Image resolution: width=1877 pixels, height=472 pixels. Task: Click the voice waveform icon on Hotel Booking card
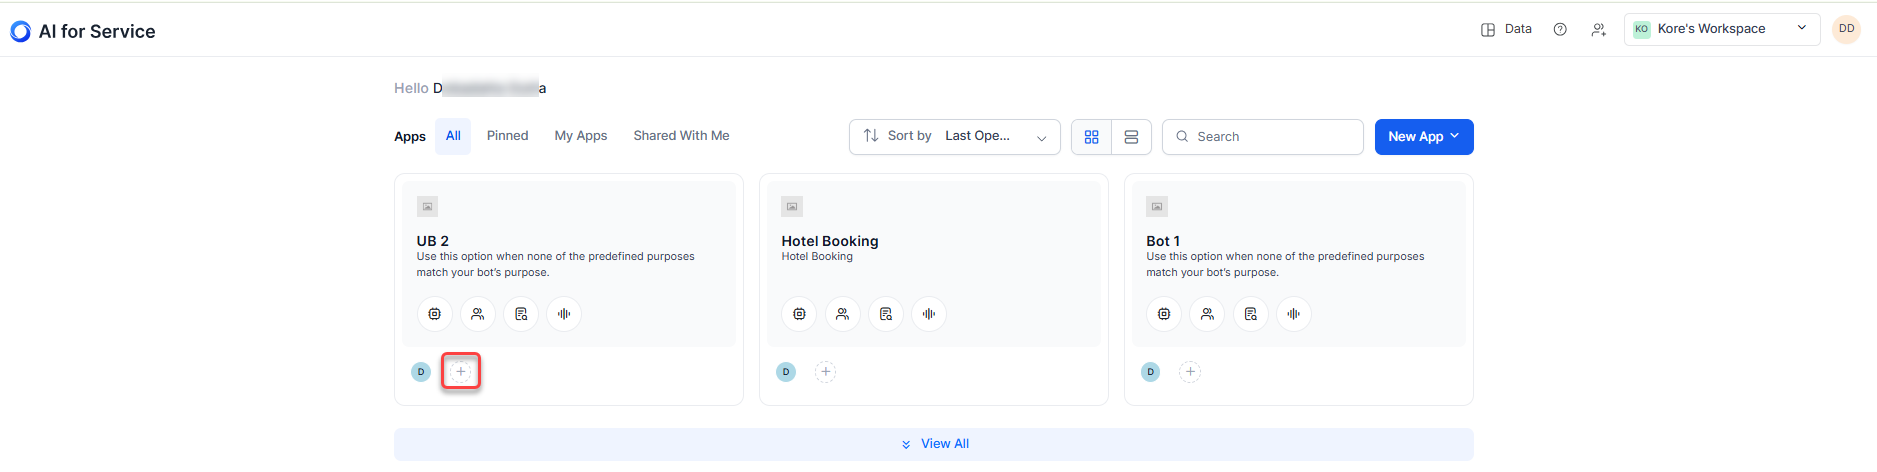click(929, 314)
